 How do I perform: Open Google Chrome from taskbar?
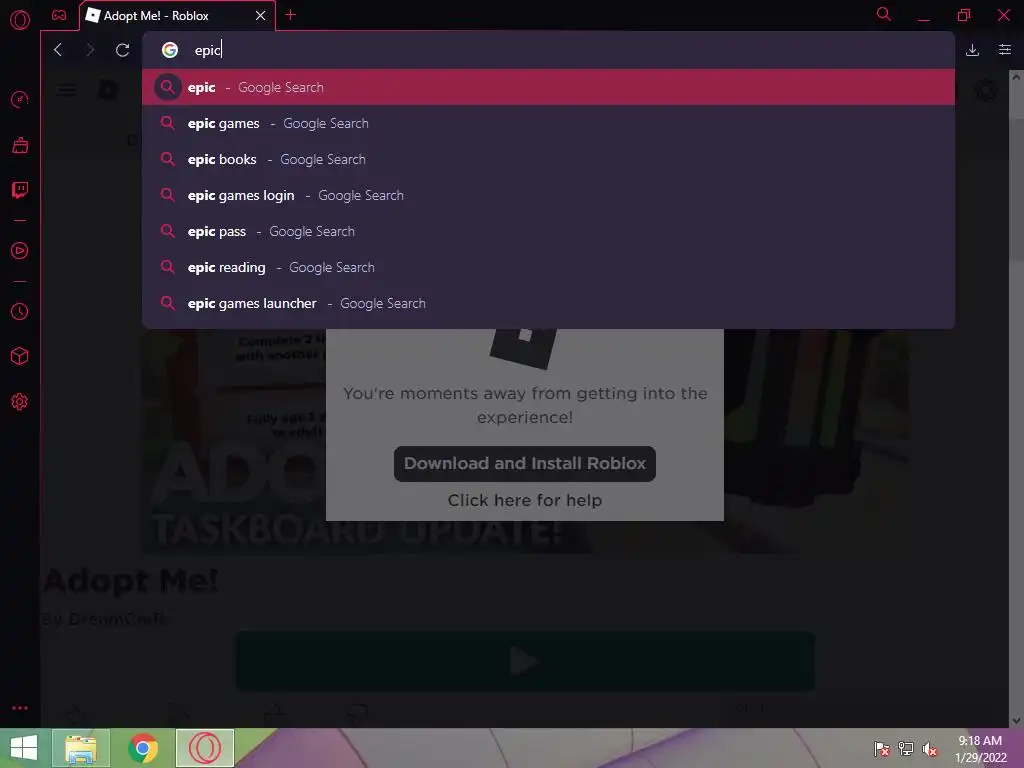pos(142,748)
